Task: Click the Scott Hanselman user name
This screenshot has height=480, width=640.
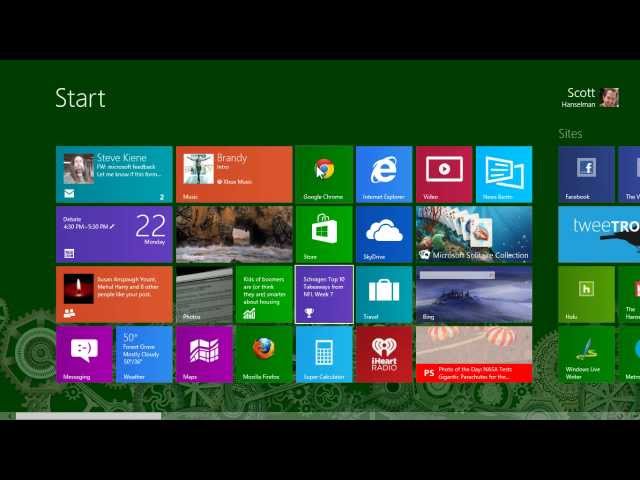Action: point(578,98)
